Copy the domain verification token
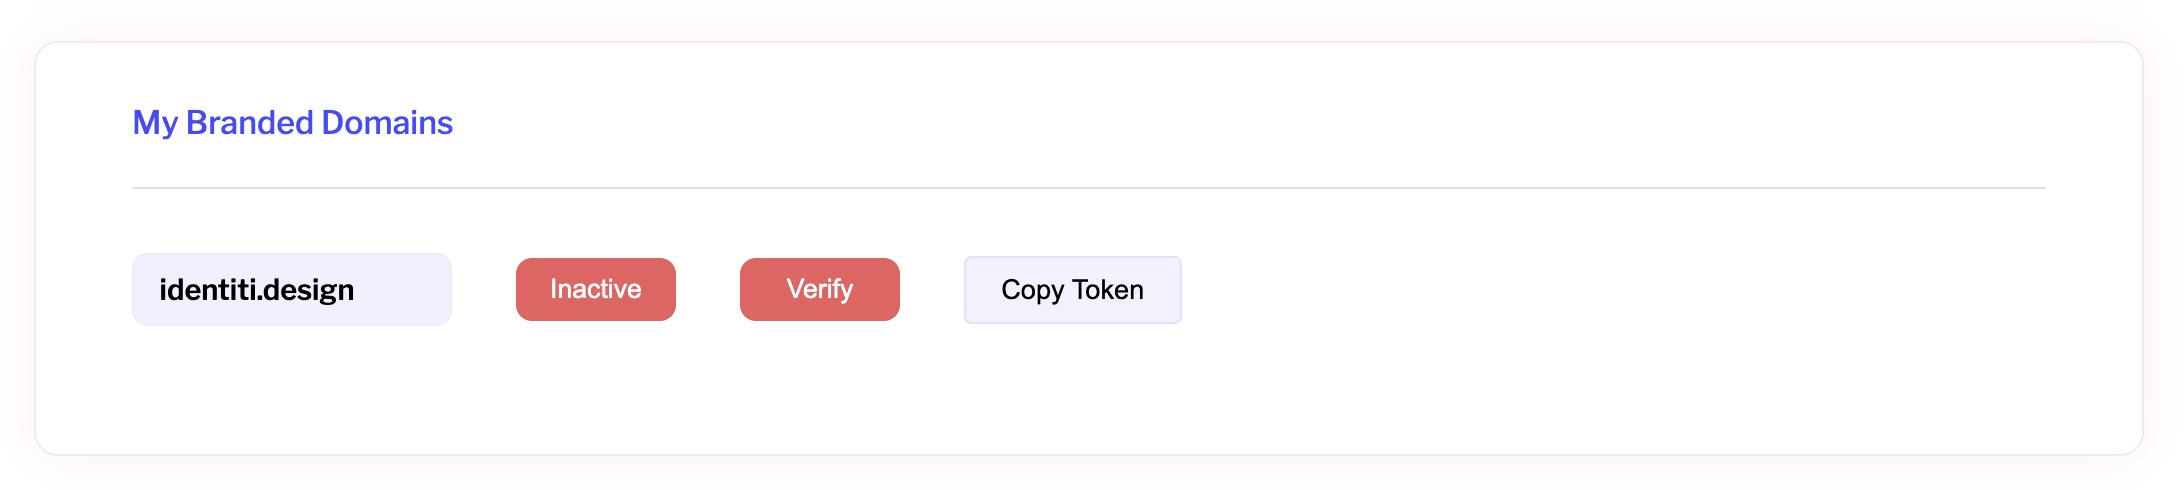Image resolution: width=2184 pixels, height=490 pixels. coord(1072,289)
